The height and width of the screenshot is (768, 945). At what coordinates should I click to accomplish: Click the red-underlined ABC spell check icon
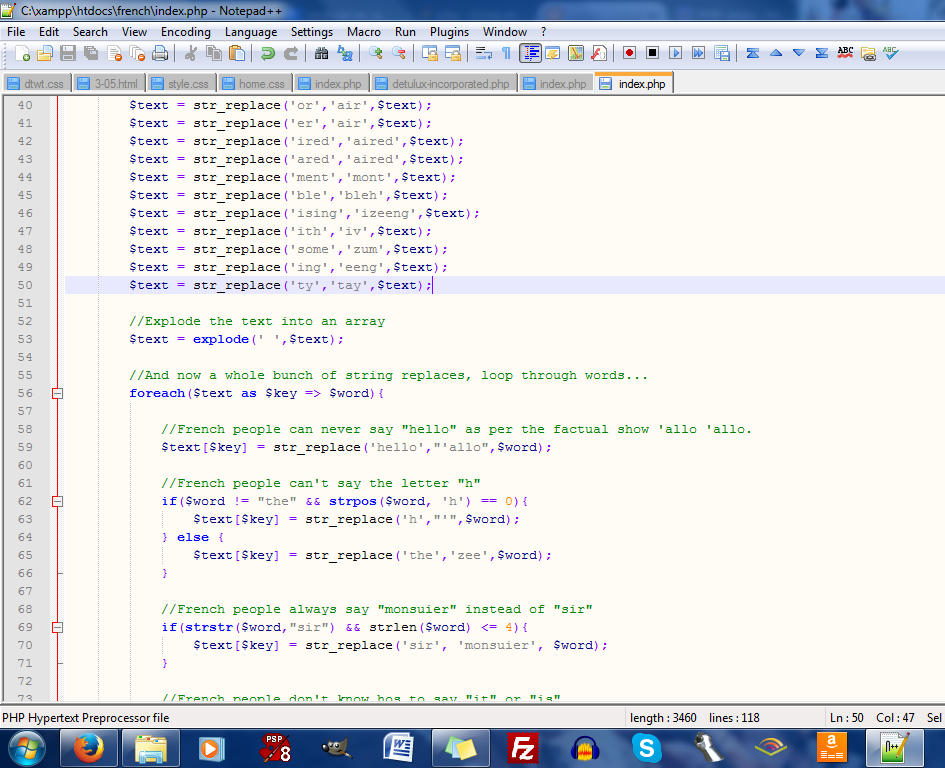pyautogui.click(x=845, y=54)
